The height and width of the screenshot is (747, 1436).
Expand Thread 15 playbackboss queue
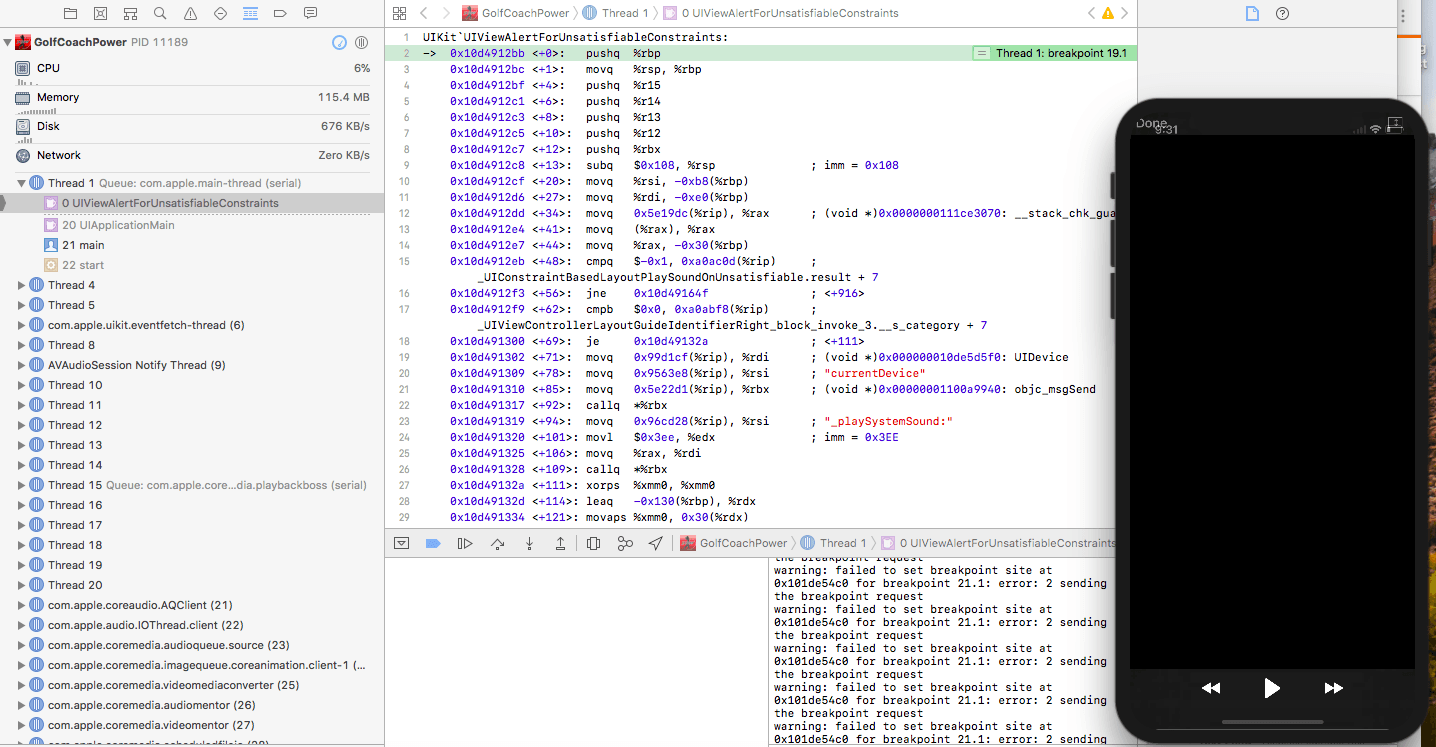22,485
